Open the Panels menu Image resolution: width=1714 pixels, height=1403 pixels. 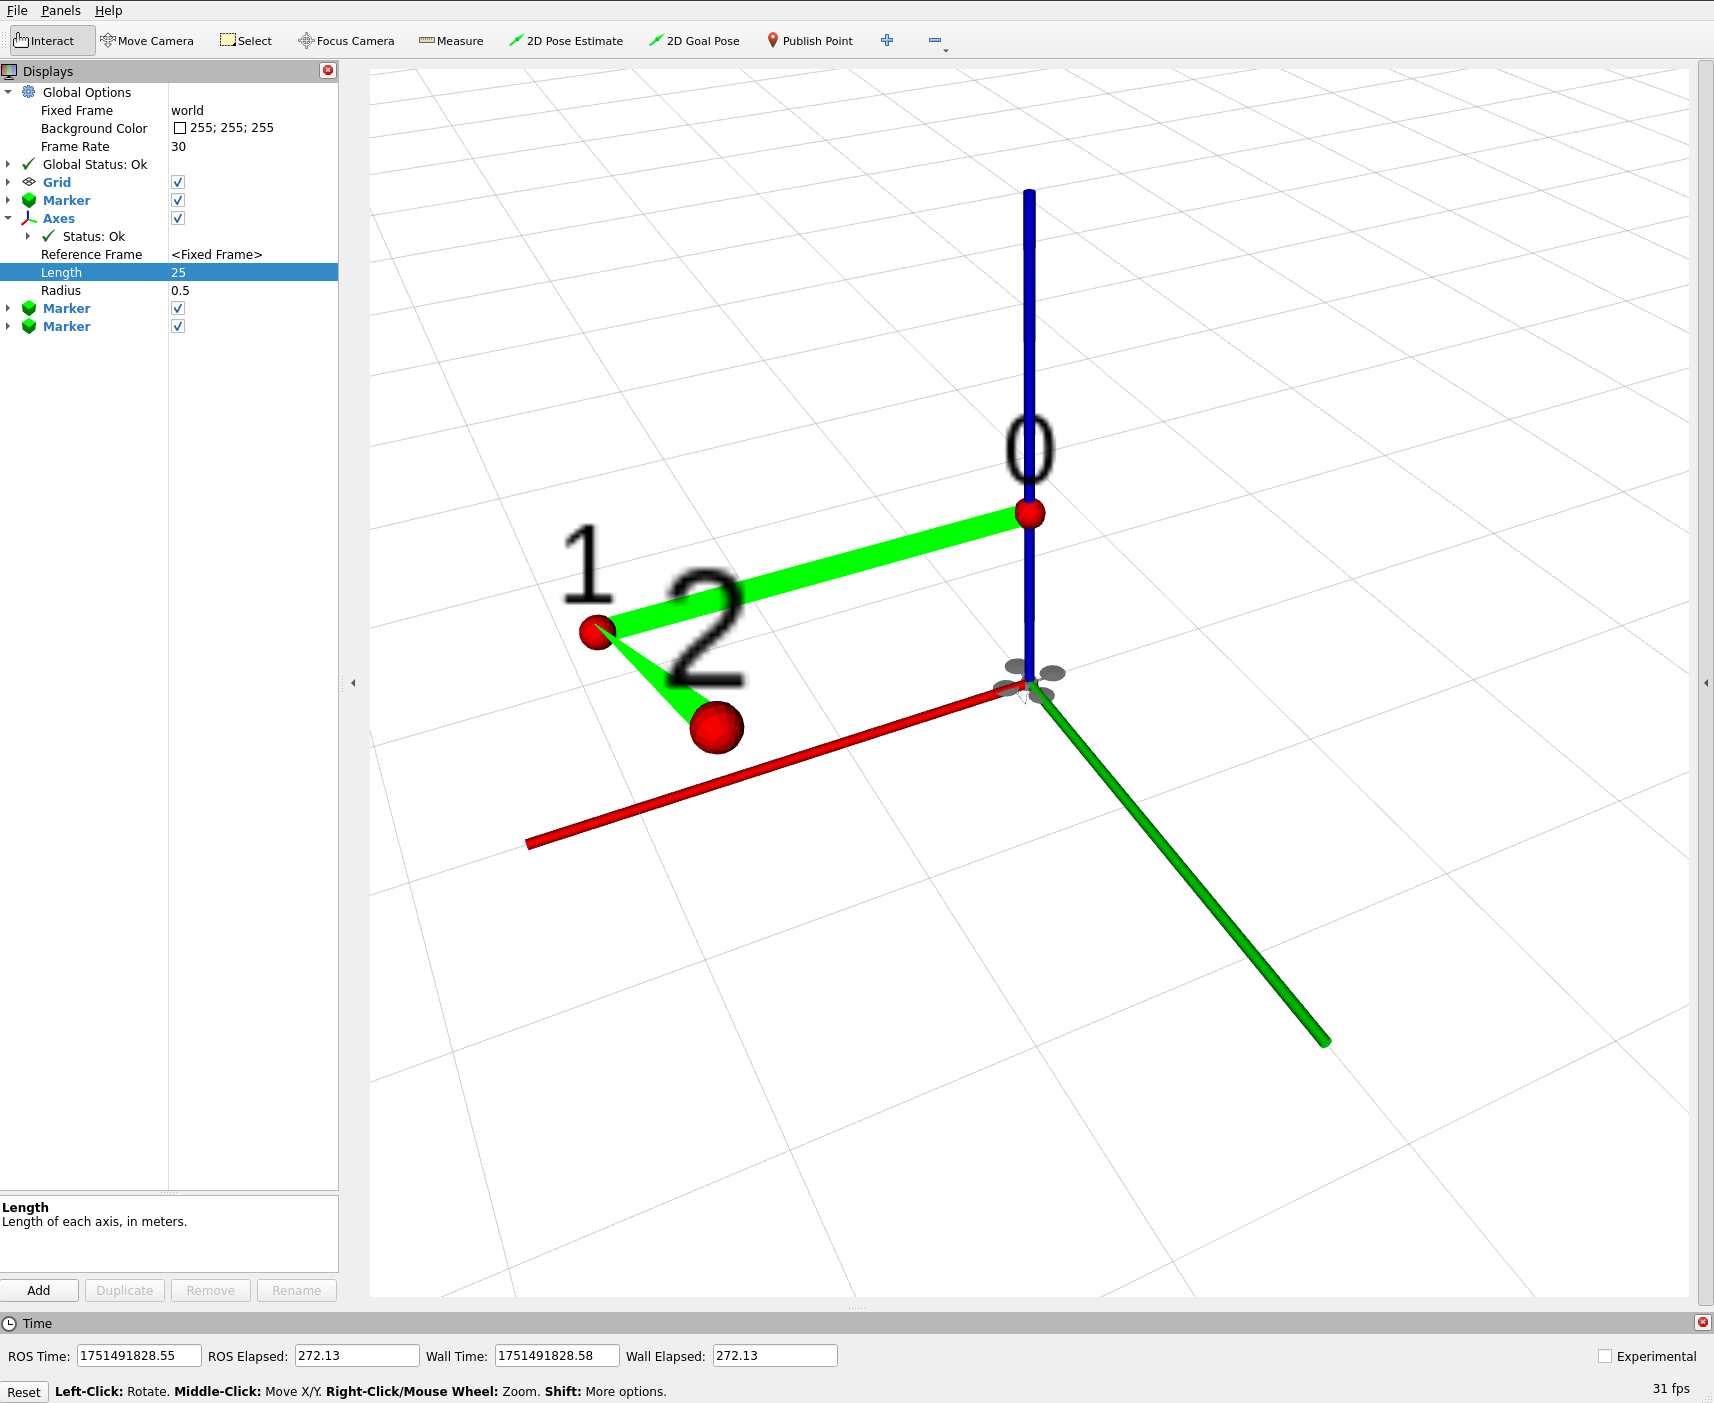[x=61, y=11]
